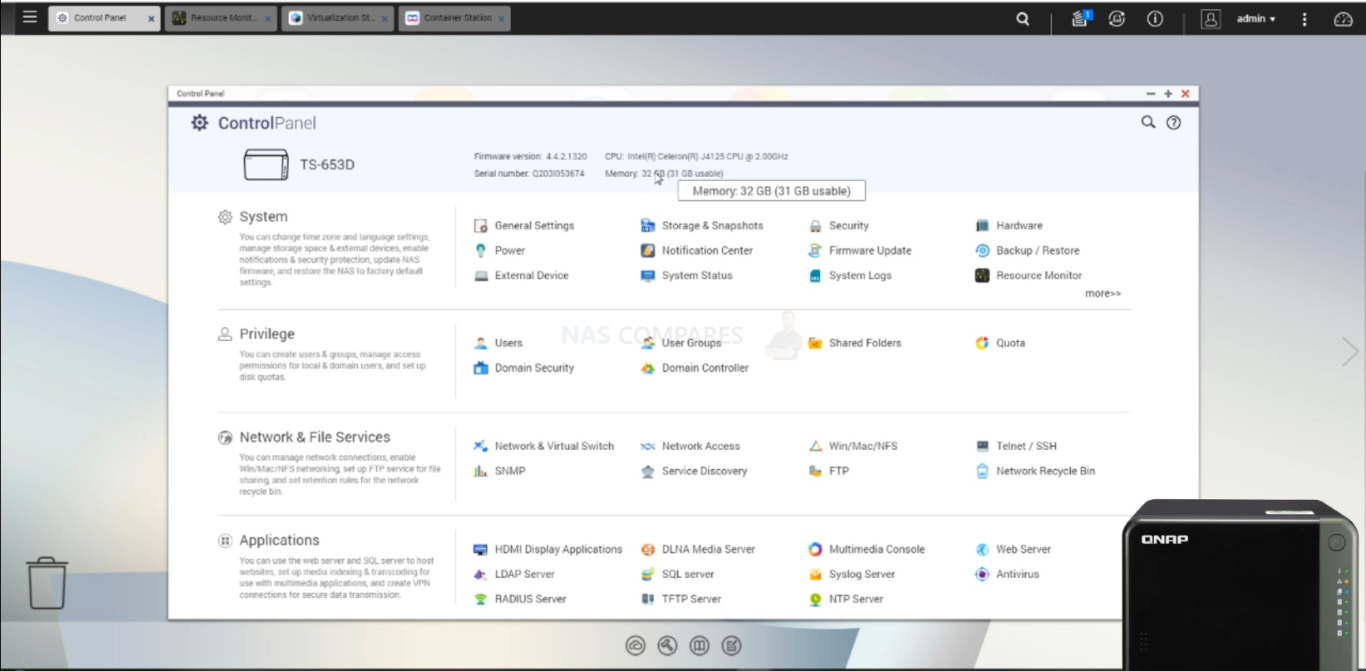This screenshot has width=1366, height=671.
Task: Click the top bar search magnifier icon
Action: (x=1023, y=18)
